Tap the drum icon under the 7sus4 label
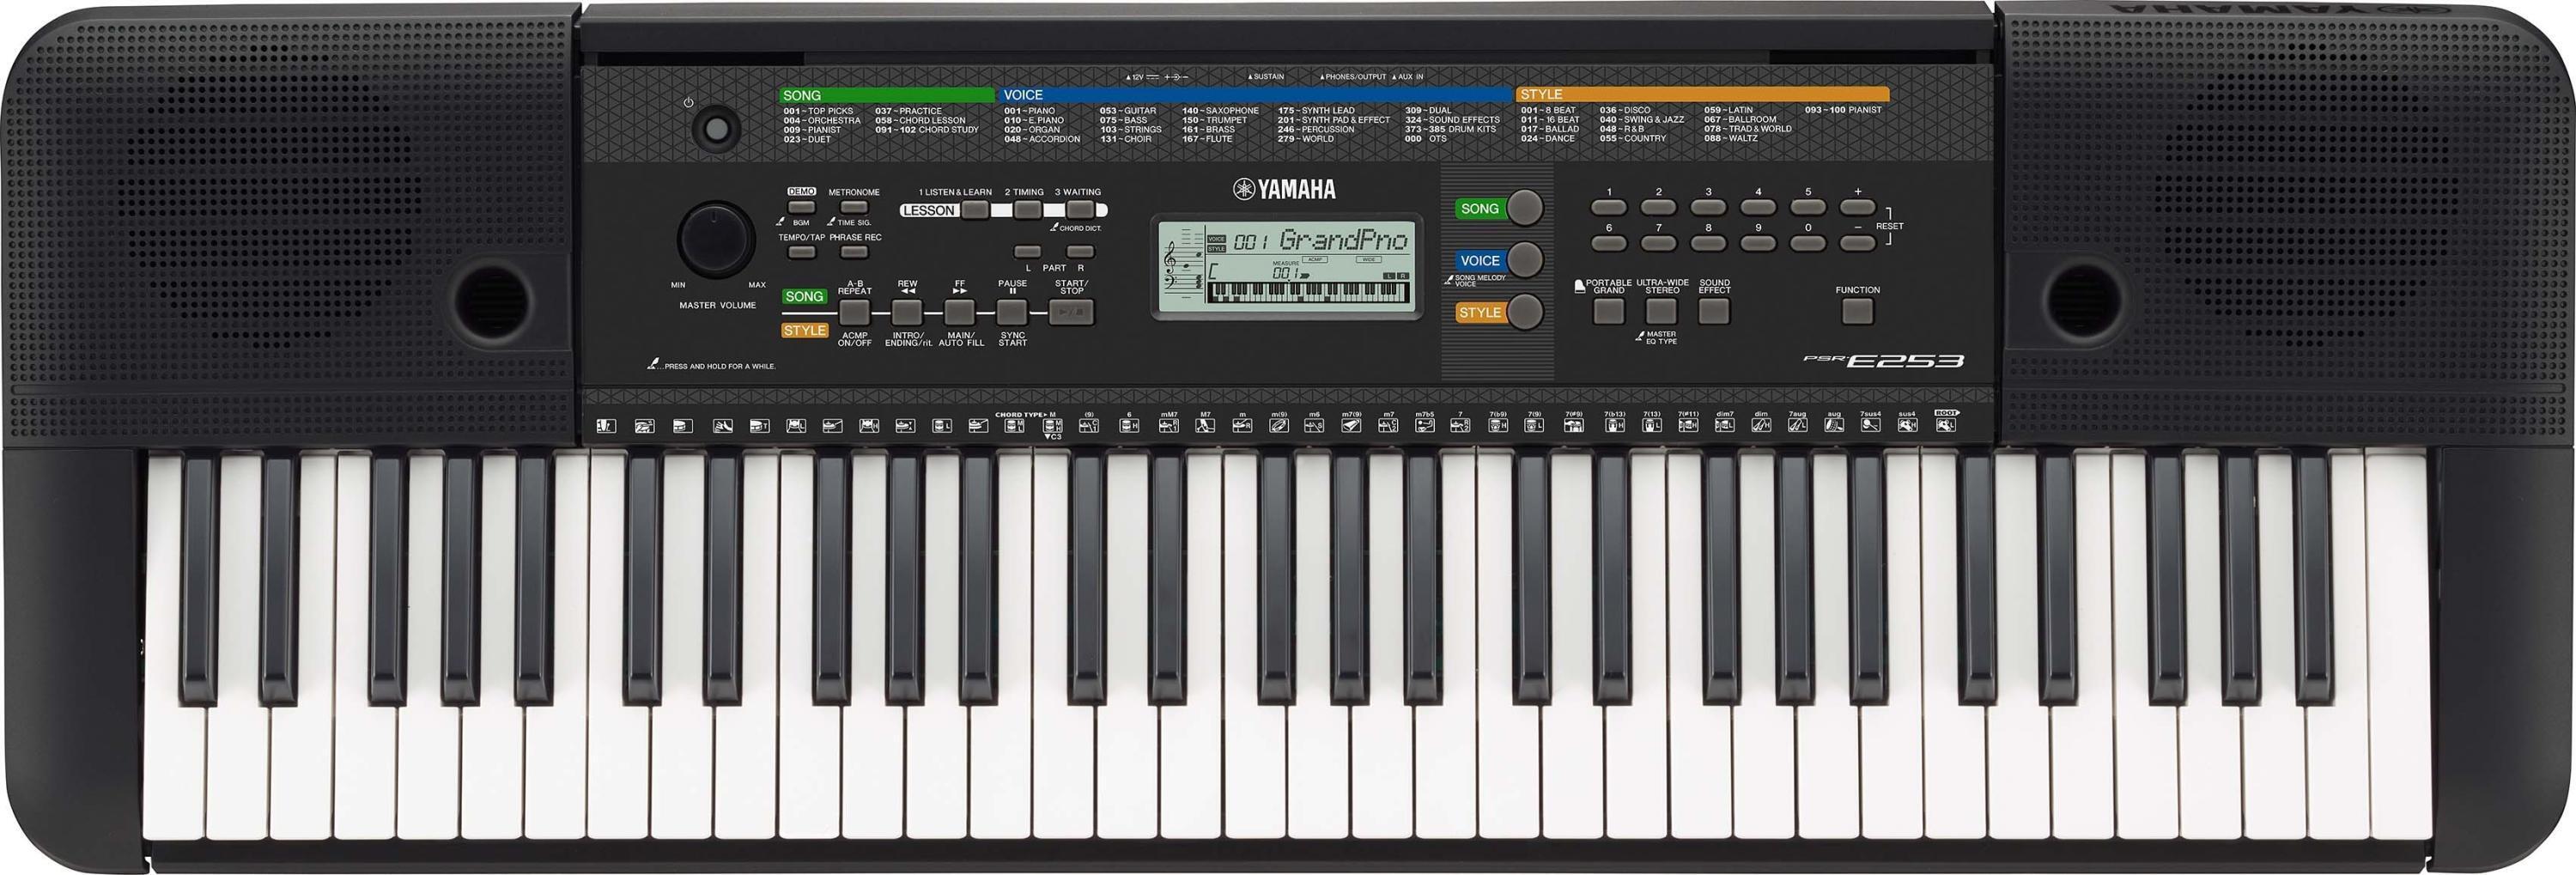Viewport: 2576px width, 875px height. 1870,426
